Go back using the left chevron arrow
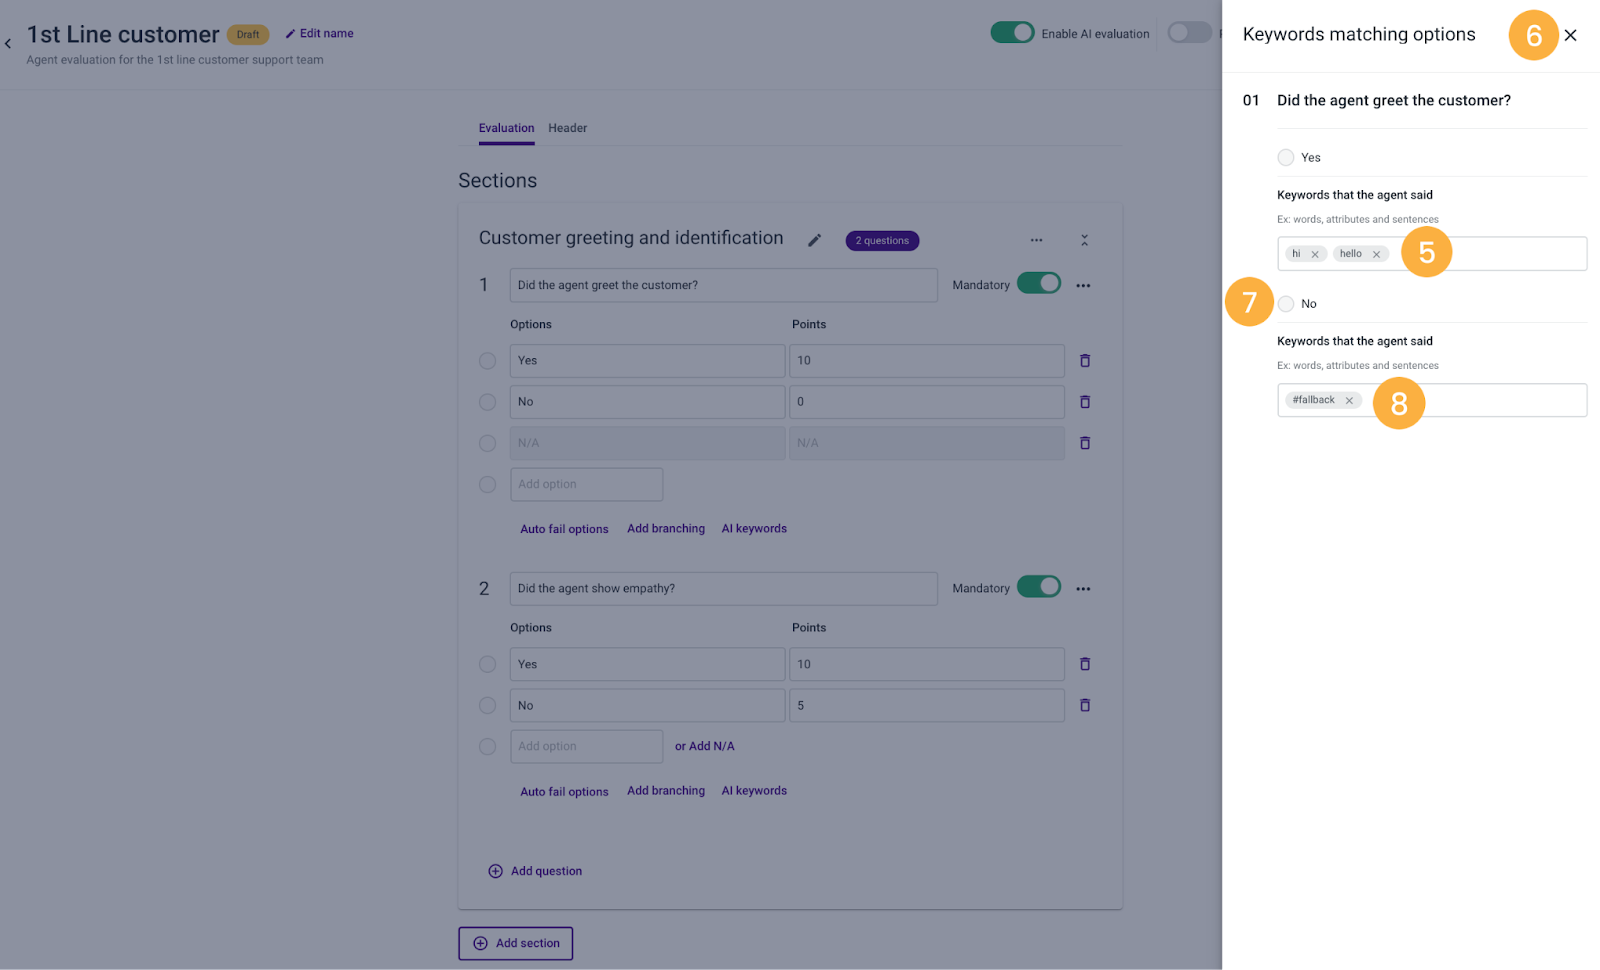This screenshot has height=970, width=1600. [8, 43]
